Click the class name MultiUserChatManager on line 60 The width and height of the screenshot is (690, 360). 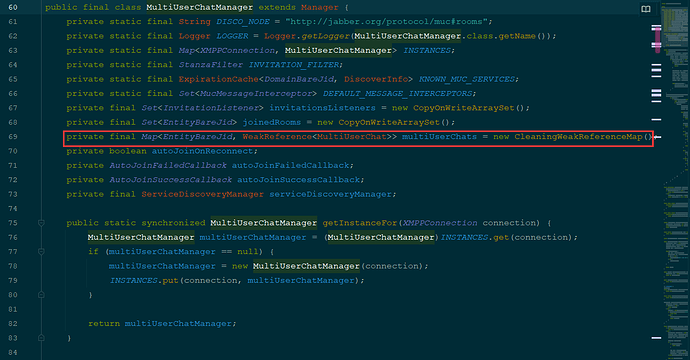[199, 7]
